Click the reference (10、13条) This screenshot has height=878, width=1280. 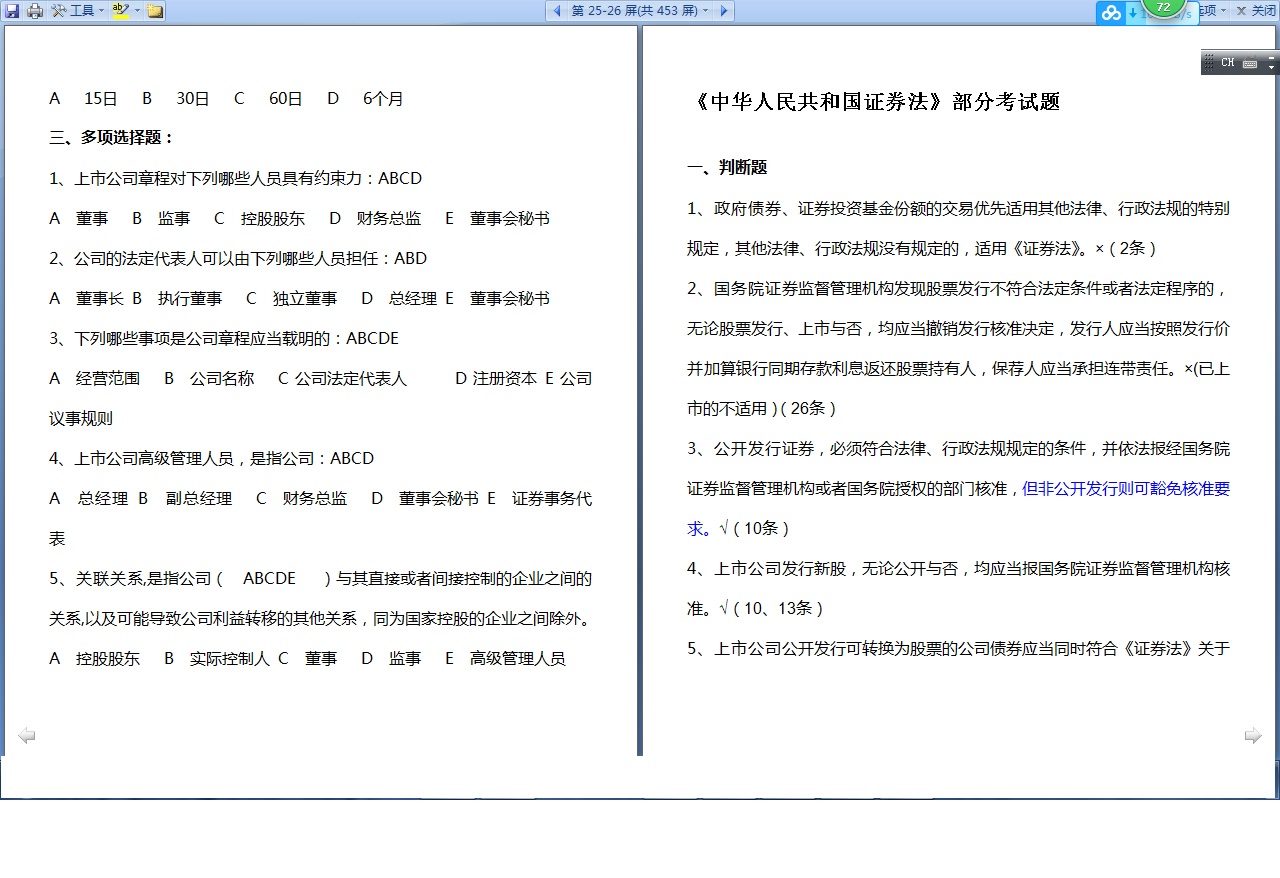pyautogui.click(x=778, y=608)
